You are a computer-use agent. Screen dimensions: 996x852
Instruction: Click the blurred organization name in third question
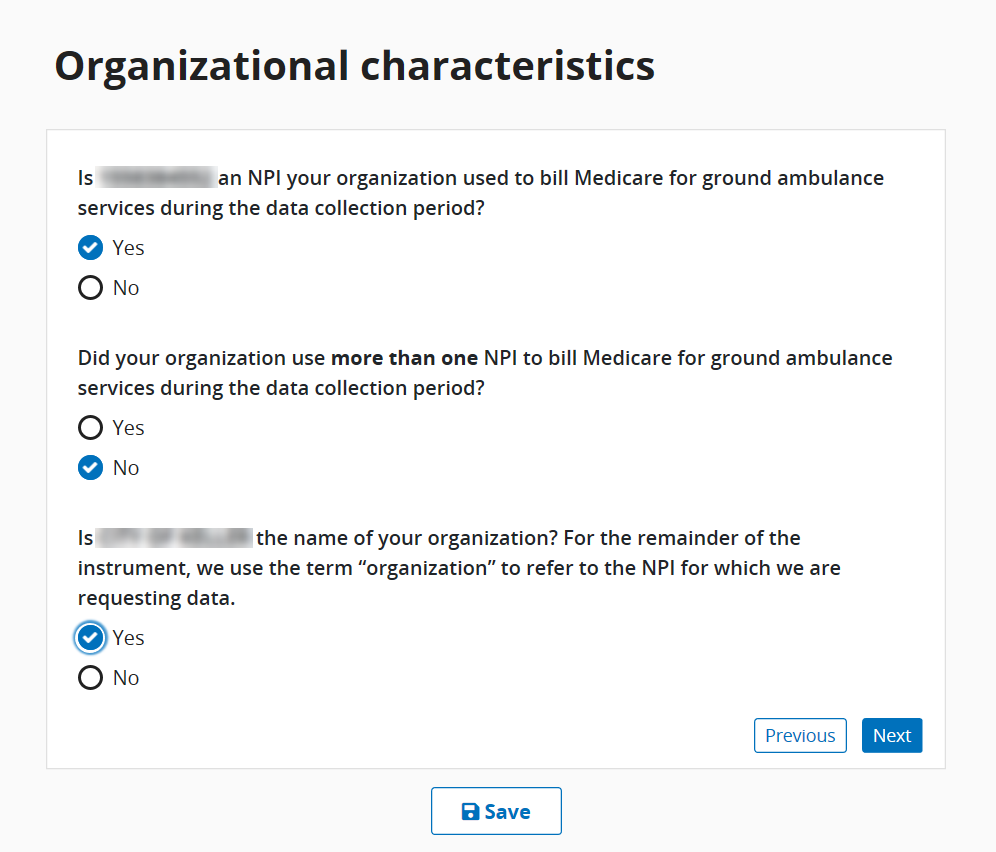coord(174,538)
